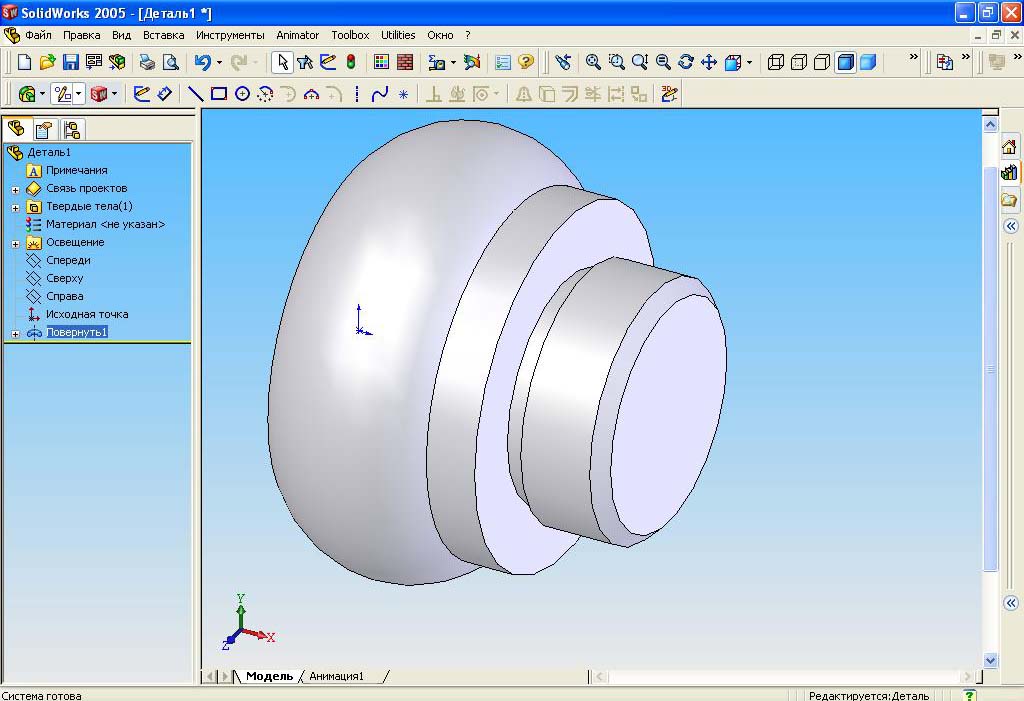Activate the Rotate View tool
The height and width of the screenshot is (701, 1024).
tap(686, 62)
